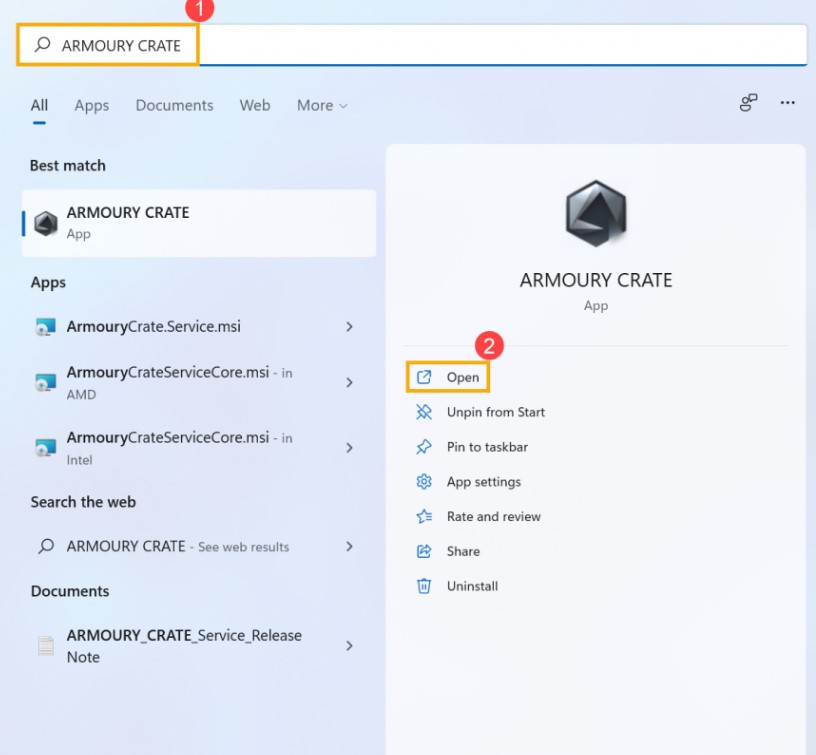
Task: Open App settings
Action: (468, 482)
